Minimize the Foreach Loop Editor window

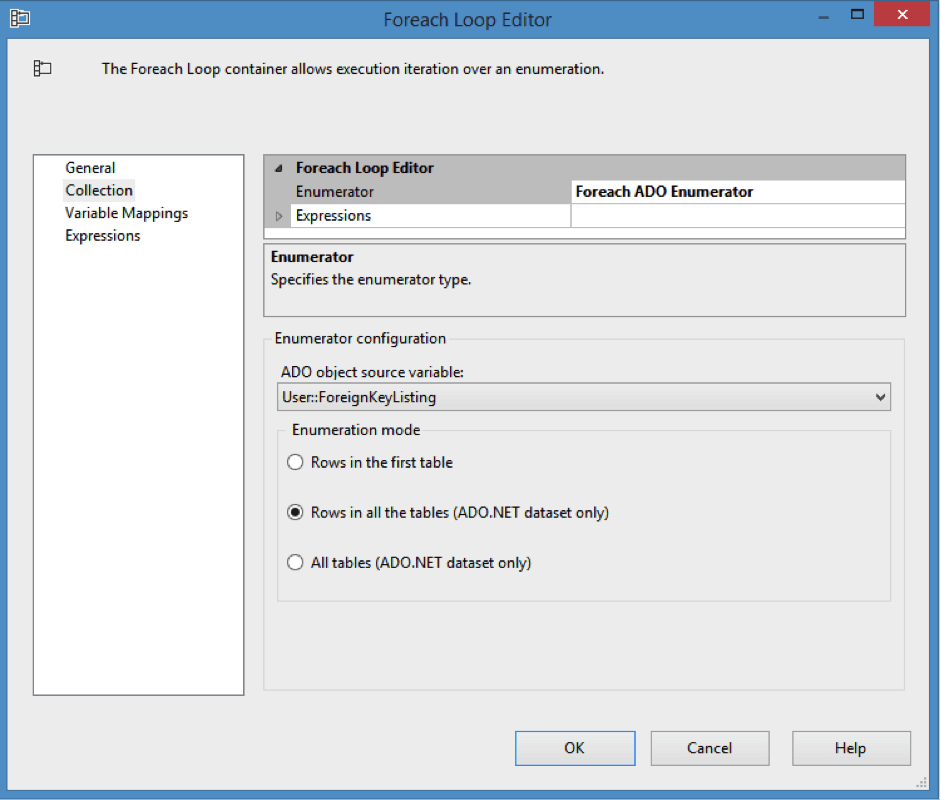823,16
